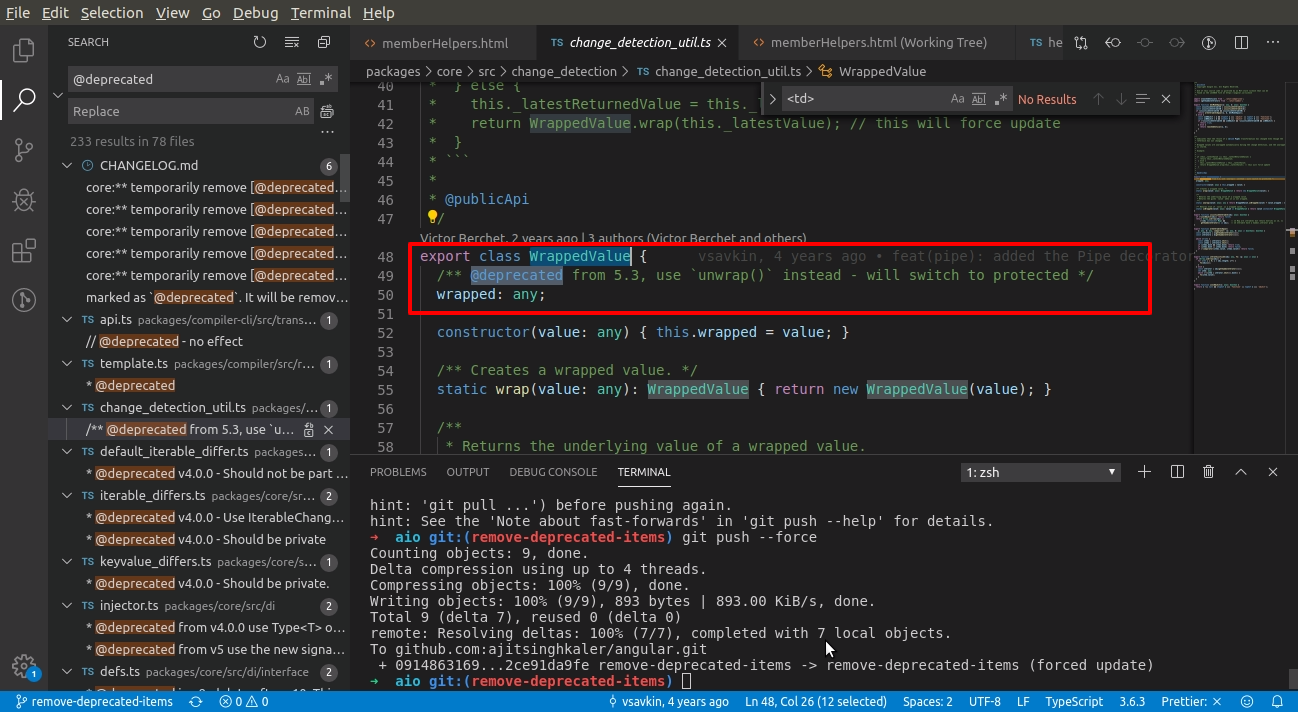Toggle Find in Selection in find widget

pyautogui.click(x=1143, y=99)
